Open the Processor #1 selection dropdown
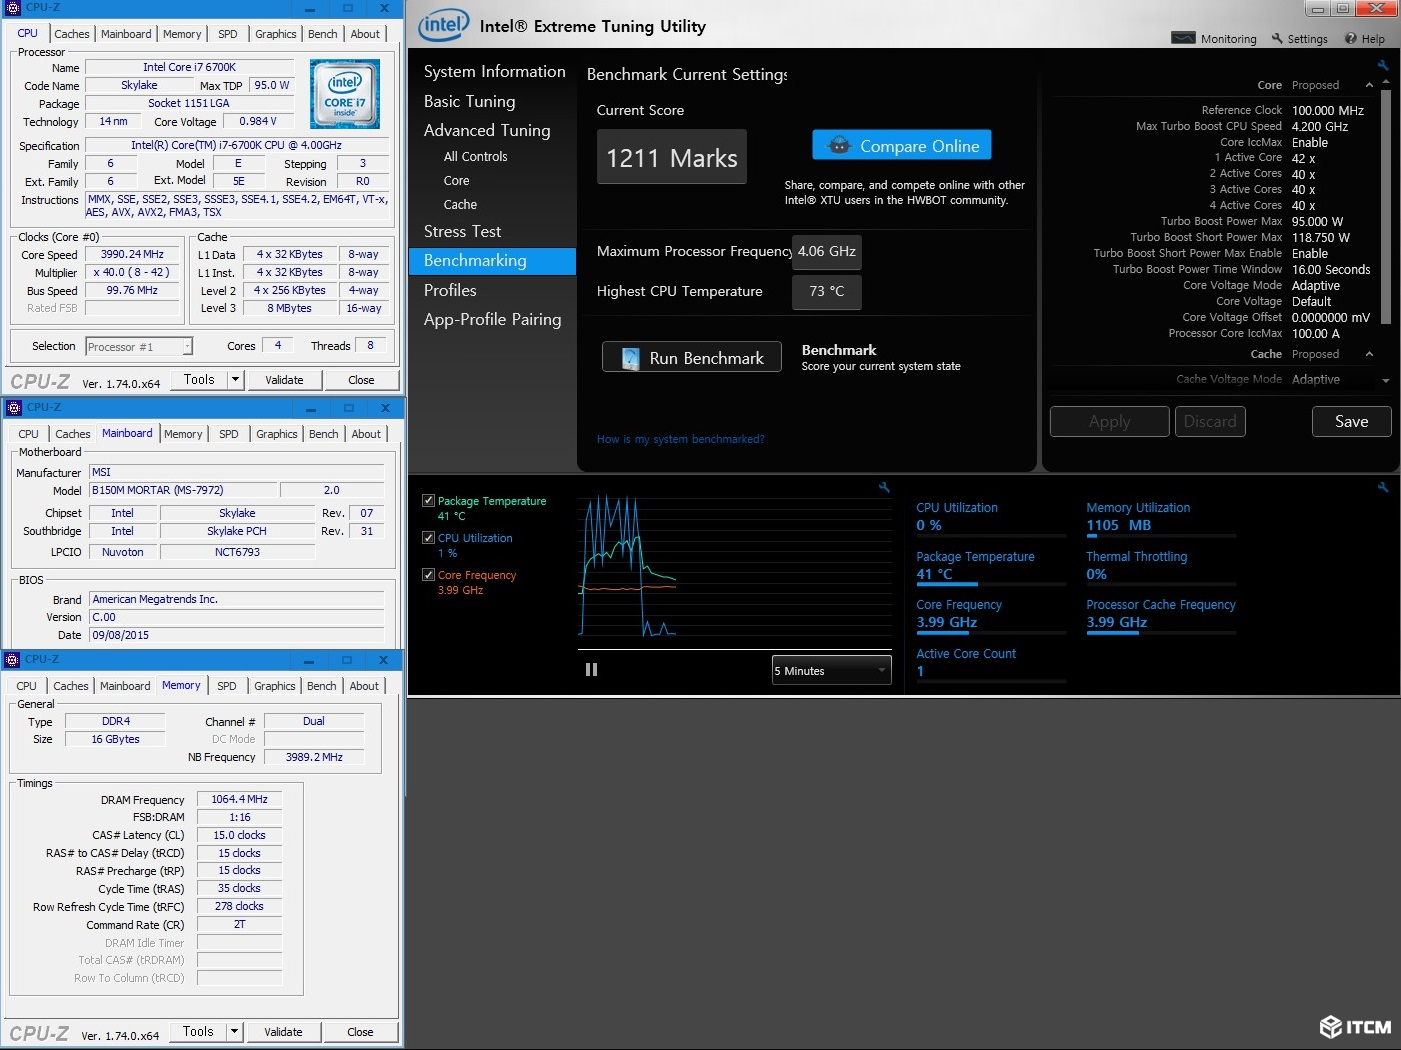 (139, 346)
